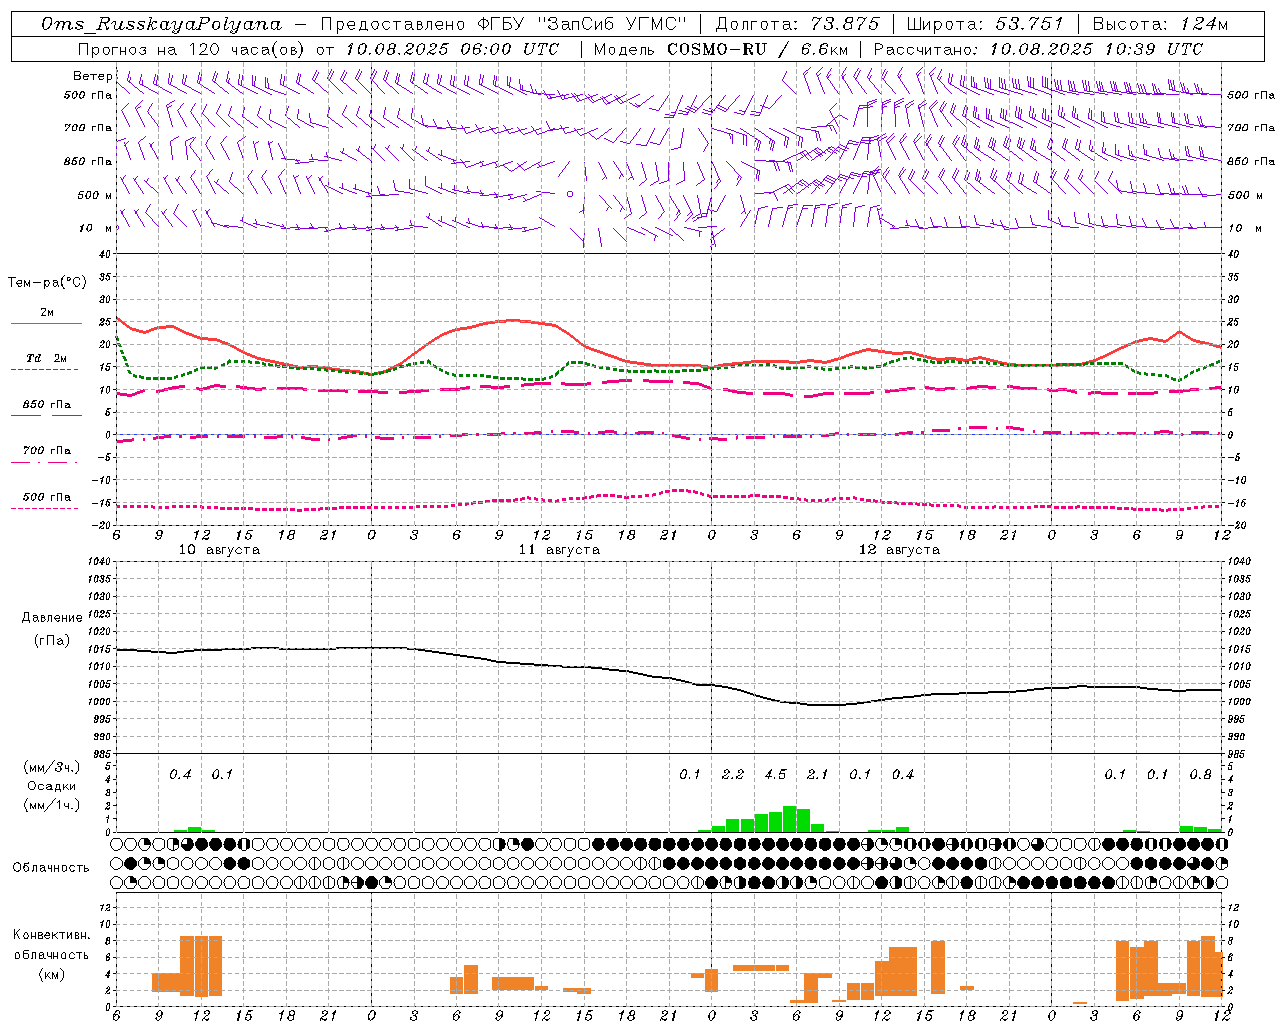
Task: Select the precipitation value "0.8"
Action: click(1200, 774)
